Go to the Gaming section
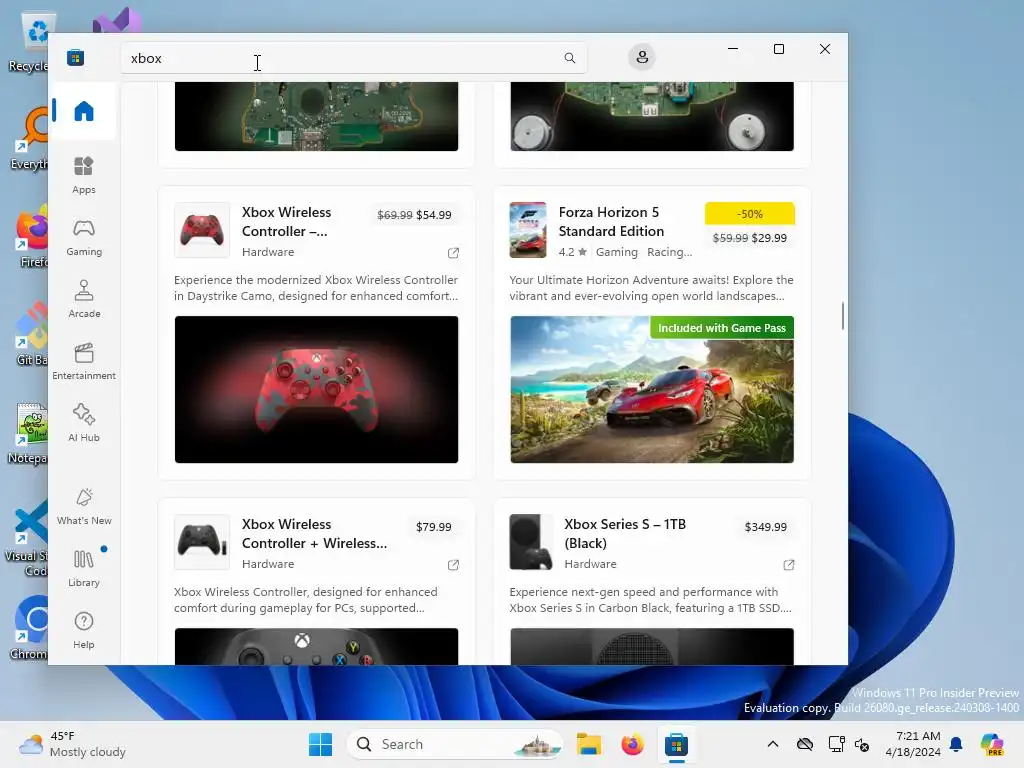Viewport: 1024px width, 768px height. [84, 237]
